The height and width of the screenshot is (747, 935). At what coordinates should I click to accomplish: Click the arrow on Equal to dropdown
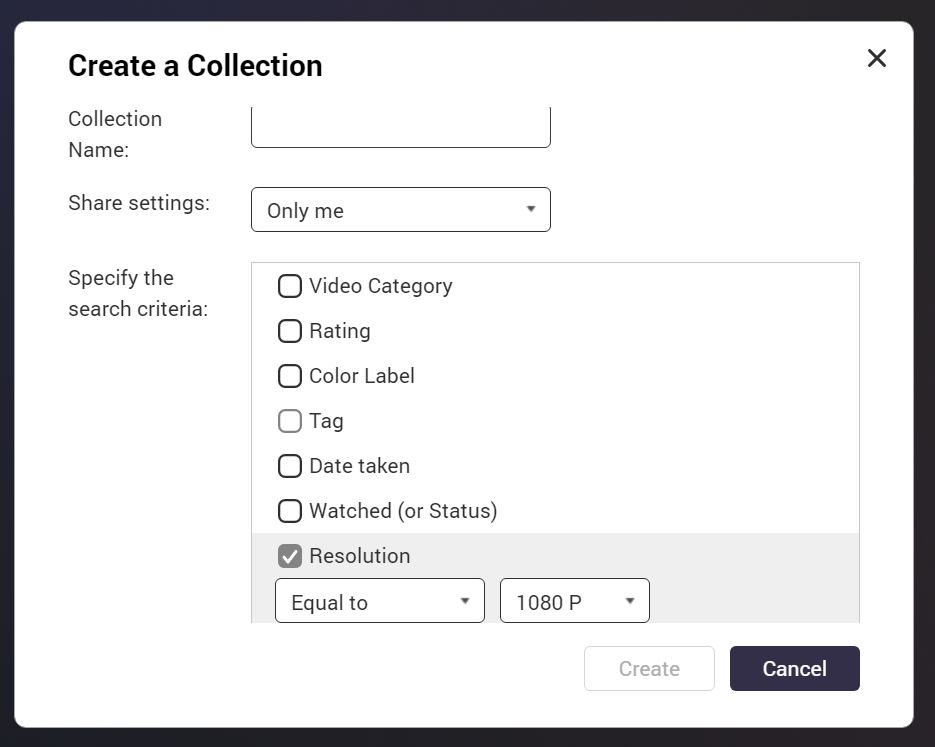click(465, 601)
